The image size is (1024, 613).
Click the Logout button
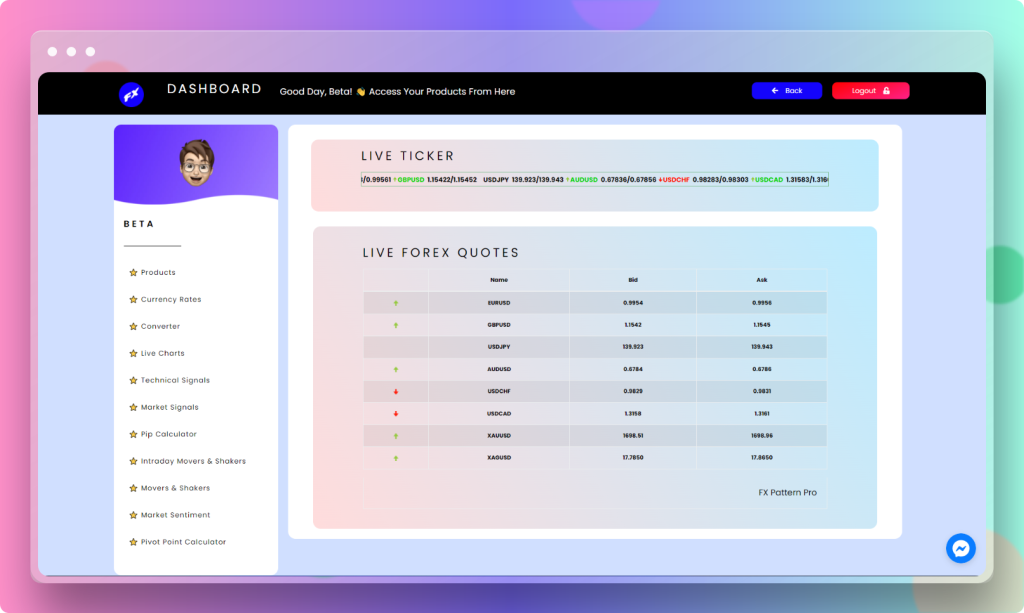tap(869, 90)
